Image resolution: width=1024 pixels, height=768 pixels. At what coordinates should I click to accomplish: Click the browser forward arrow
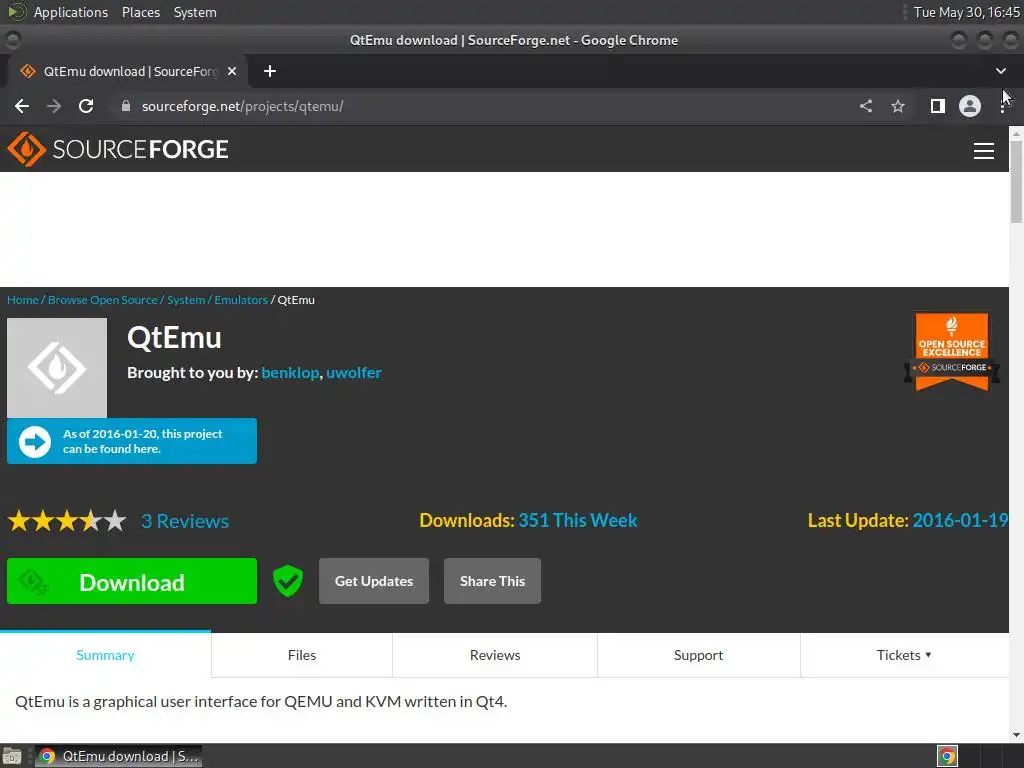[54, 106]
